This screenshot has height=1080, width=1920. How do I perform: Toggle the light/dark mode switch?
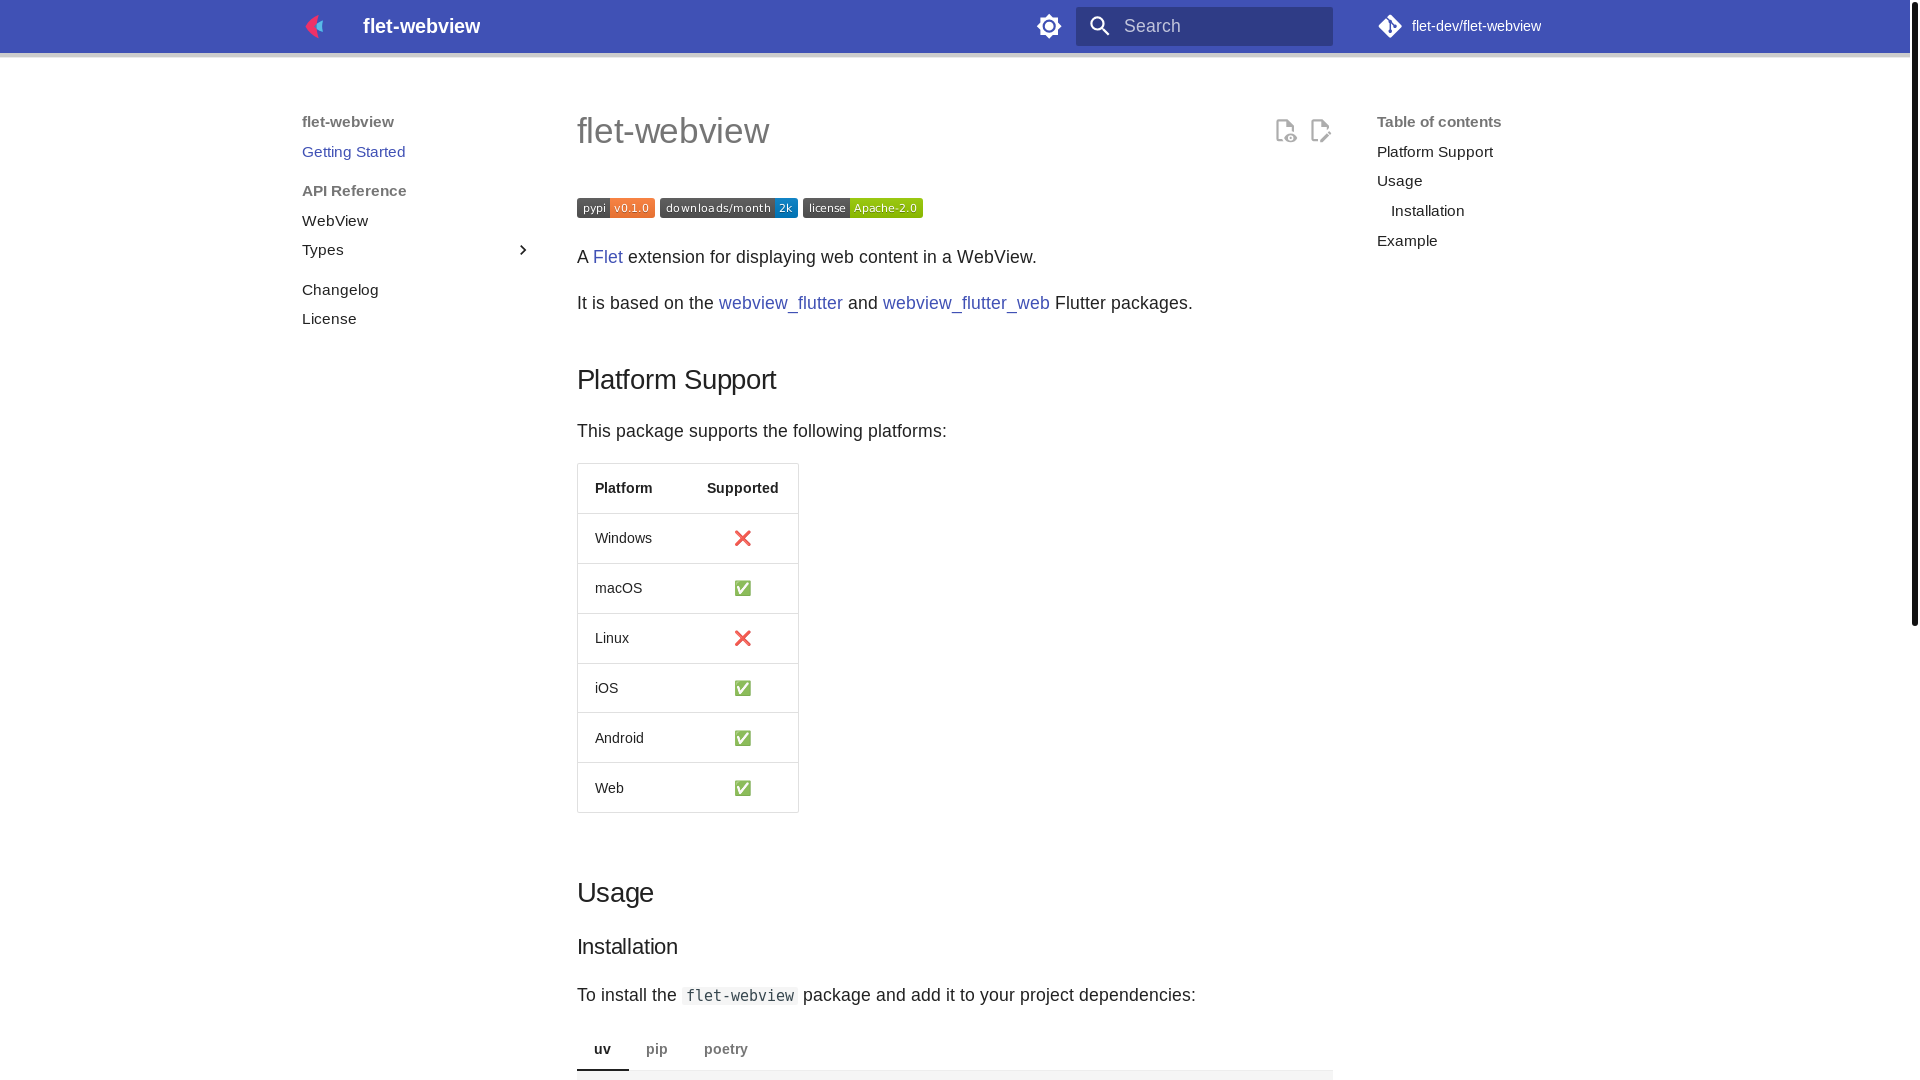pos(1049,26)
